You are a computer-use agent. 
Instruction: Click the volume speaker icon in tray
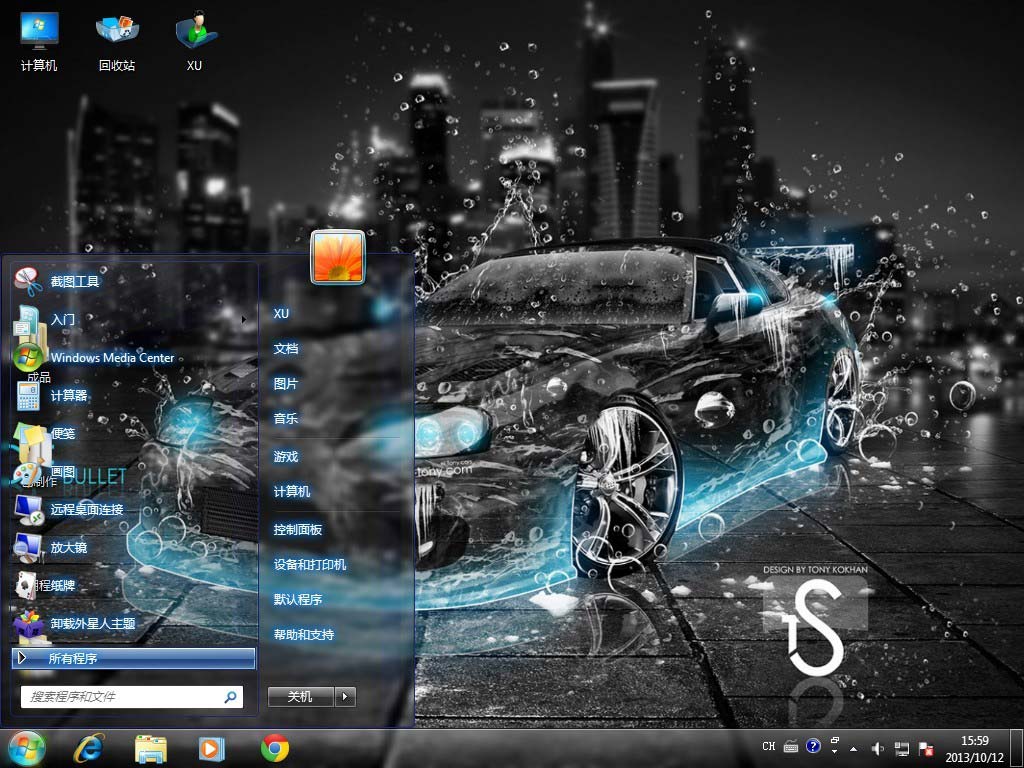pyautogui.click(x=877, y=748)
